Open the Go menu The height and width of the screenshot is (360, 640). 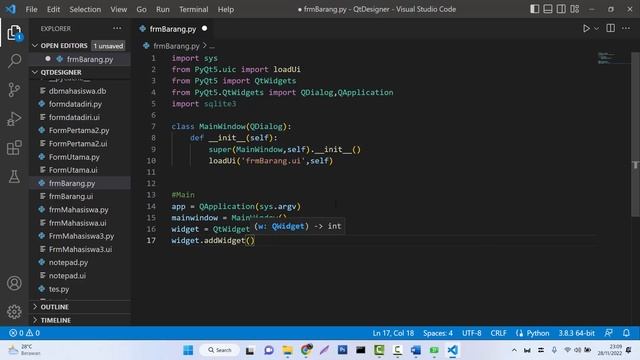pyautogui.click(x=141, y=9)
